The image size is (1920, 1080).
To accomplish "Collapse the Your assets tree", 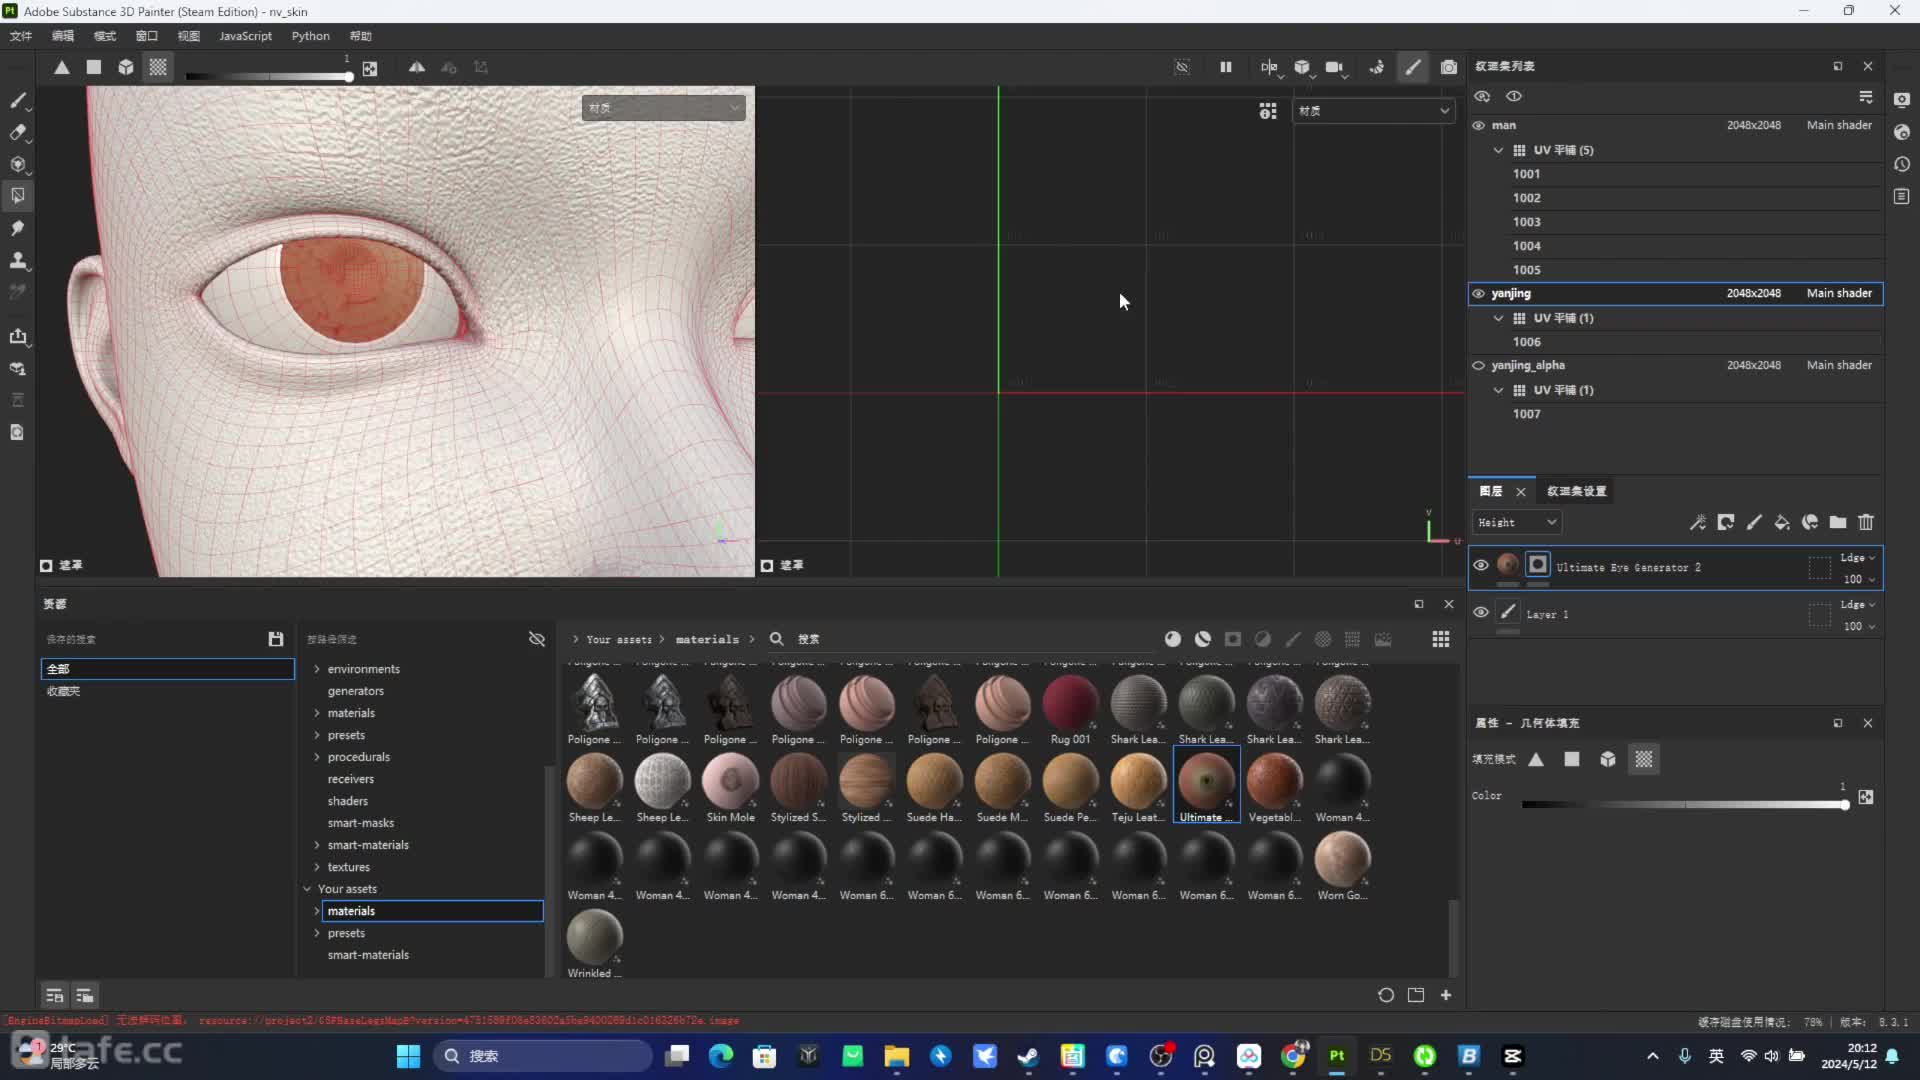I will (x=307, y=889).
